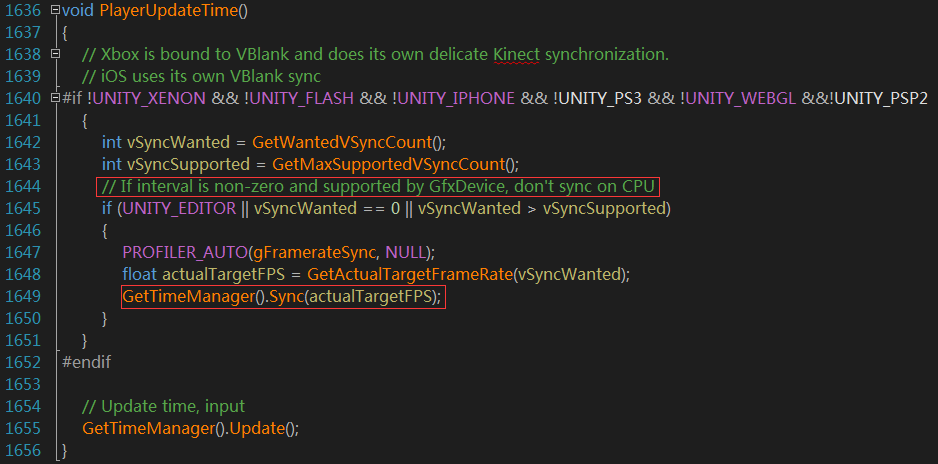Click line number 1656 in the gutter
The image size is (938, 464).
coord(22,451)
